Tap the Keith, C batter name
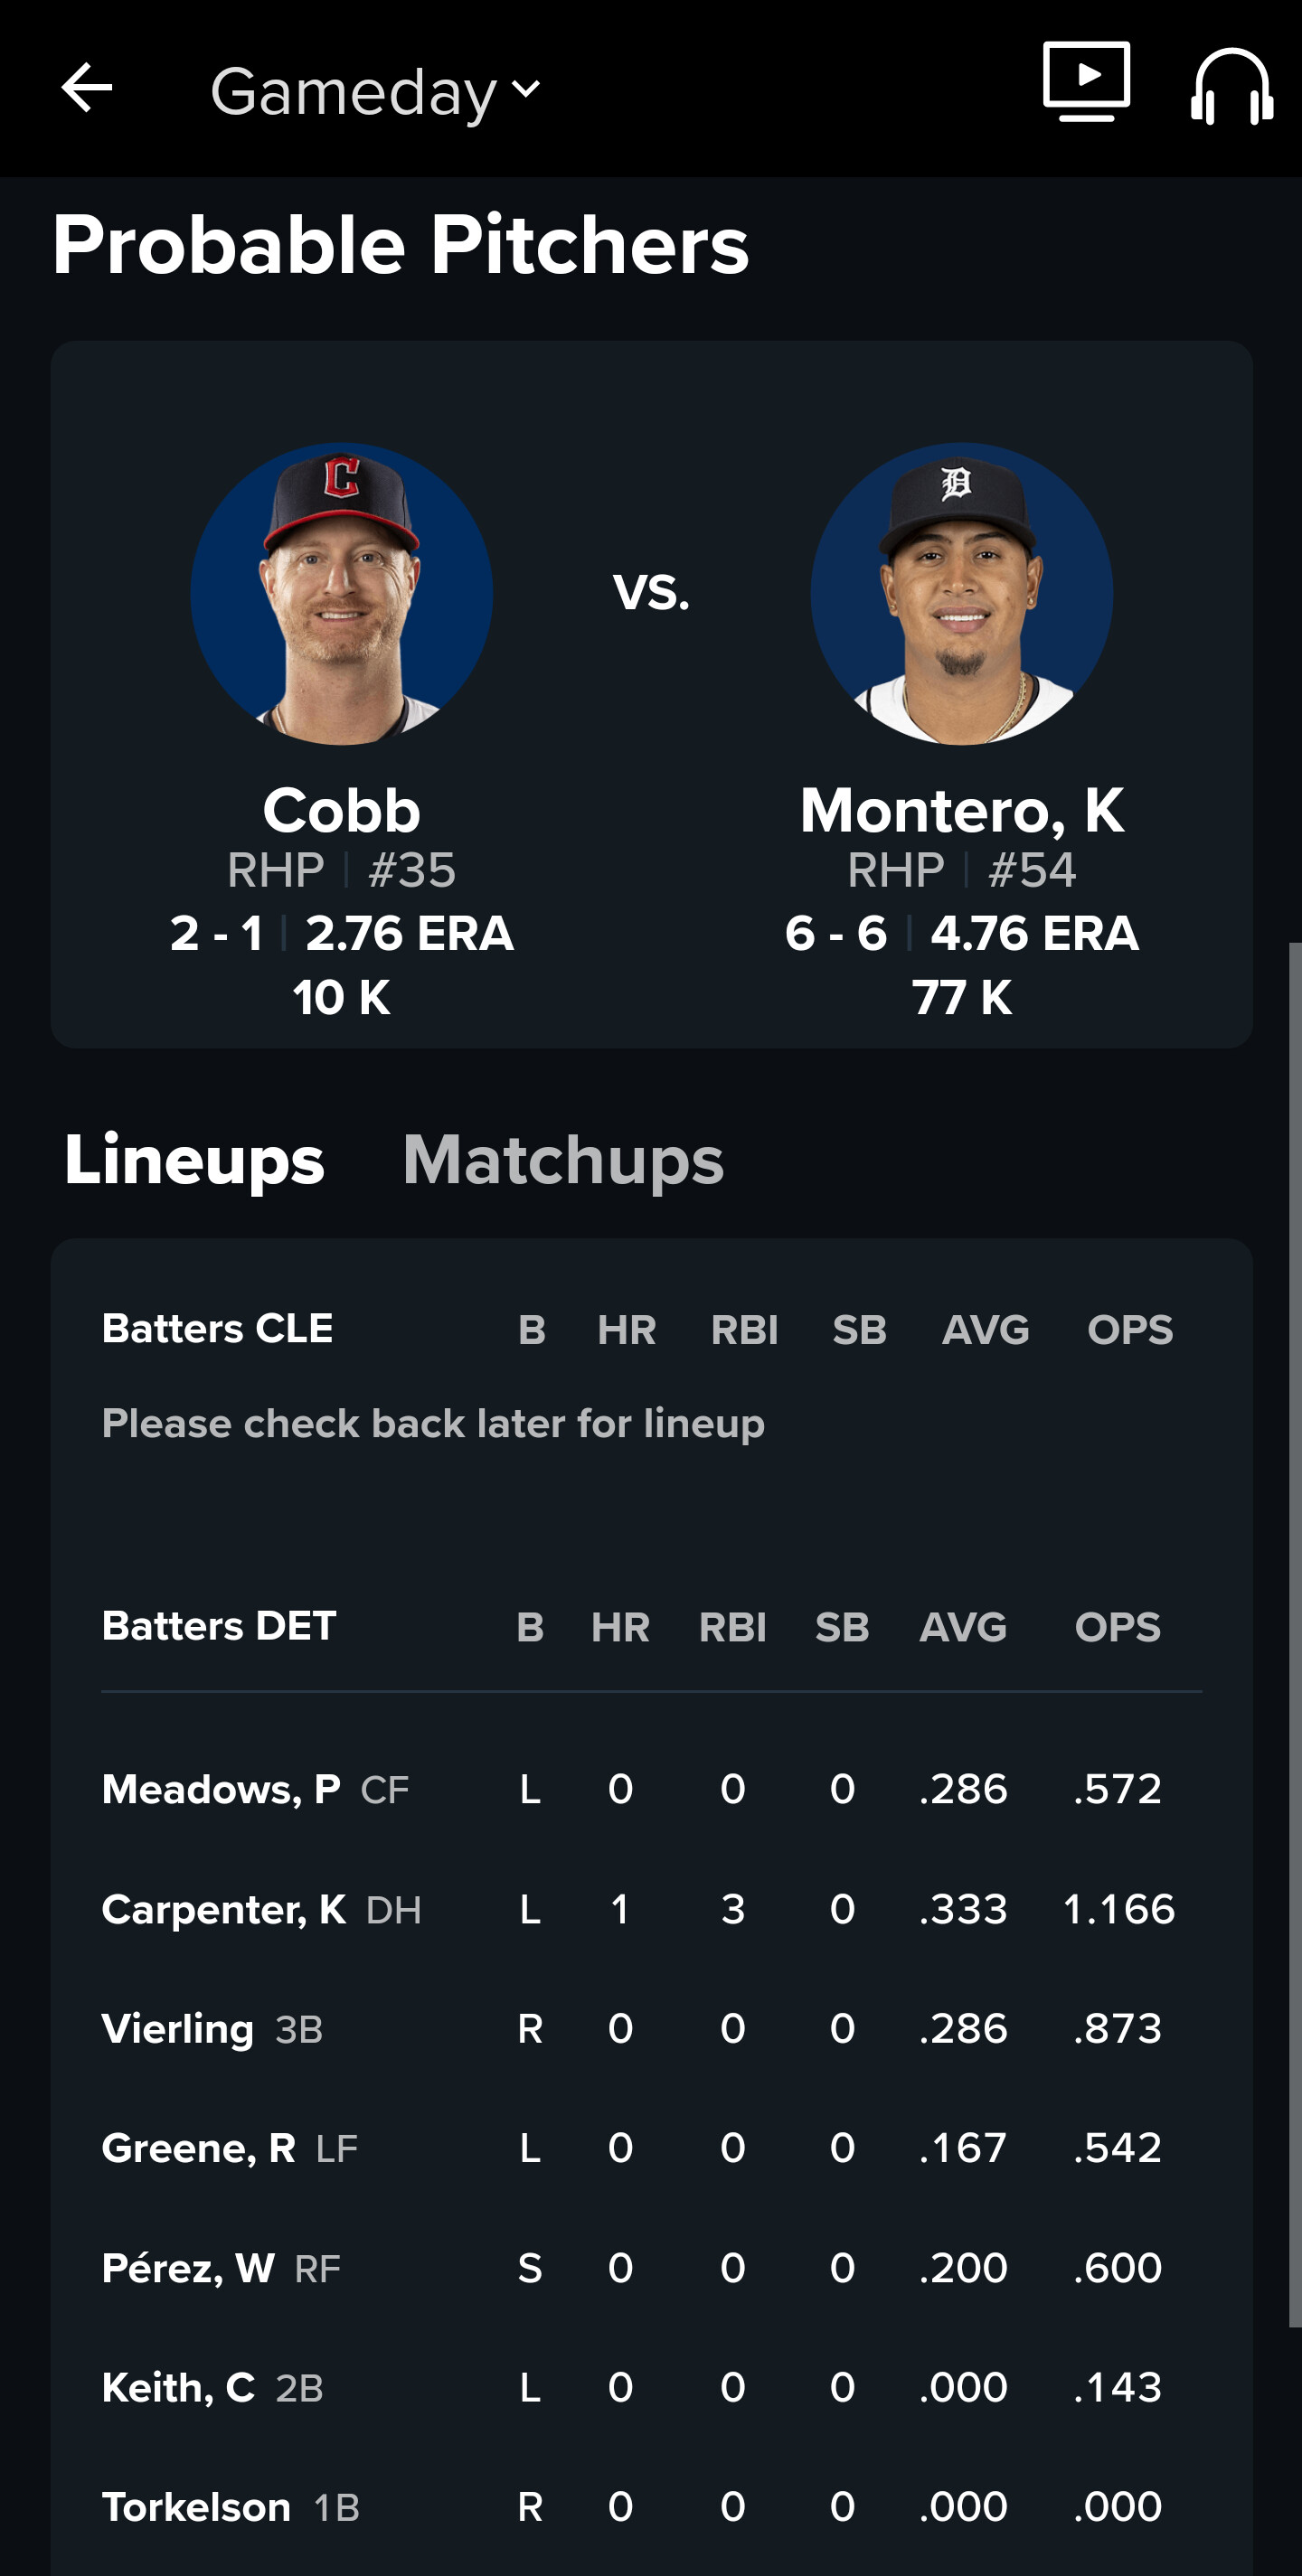Viewport: 1302px width, 2576px height. coord(178,2388)
